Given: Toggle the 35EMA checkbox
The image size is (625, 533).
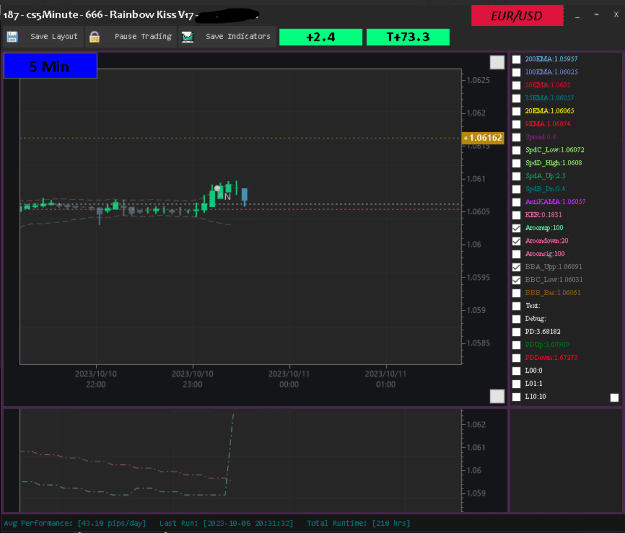Looking at the screenshot, I should click(516, 98).
